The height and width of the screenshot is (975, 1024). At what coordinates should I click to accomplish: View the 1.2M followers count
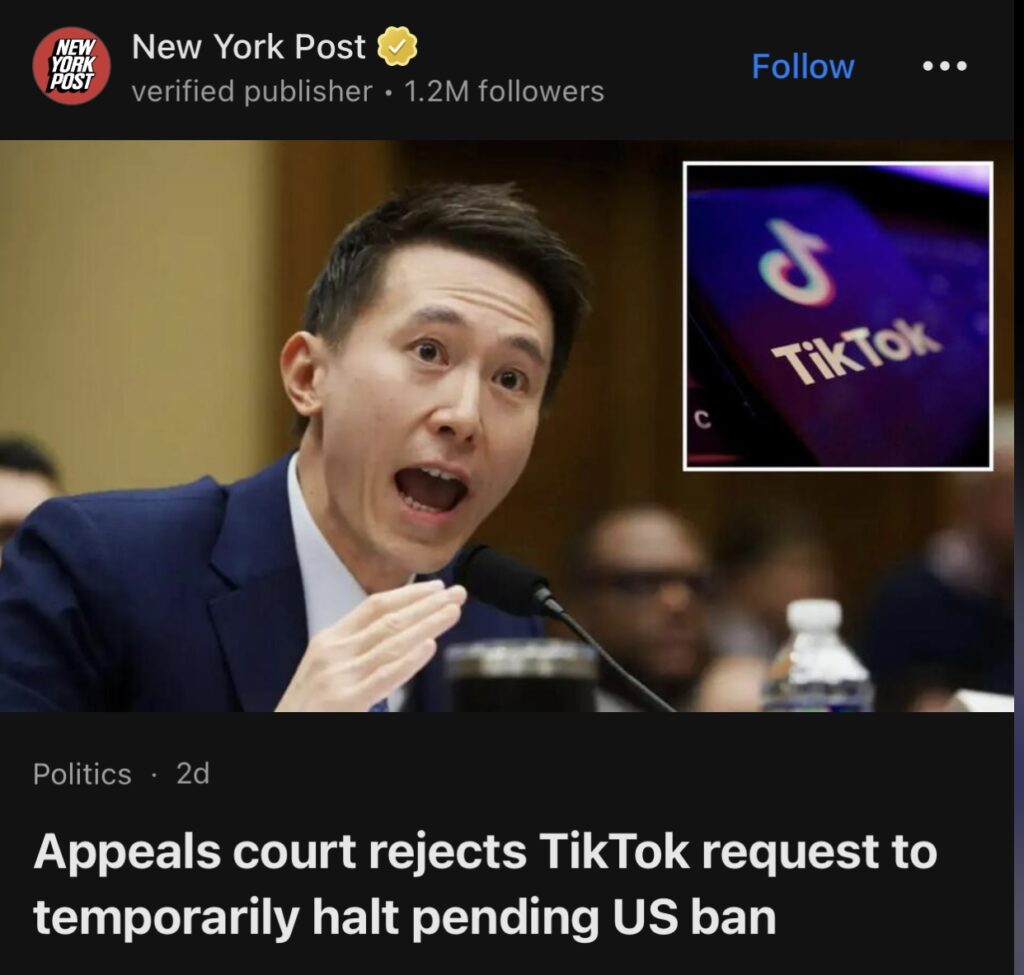[x=504, y=91]
